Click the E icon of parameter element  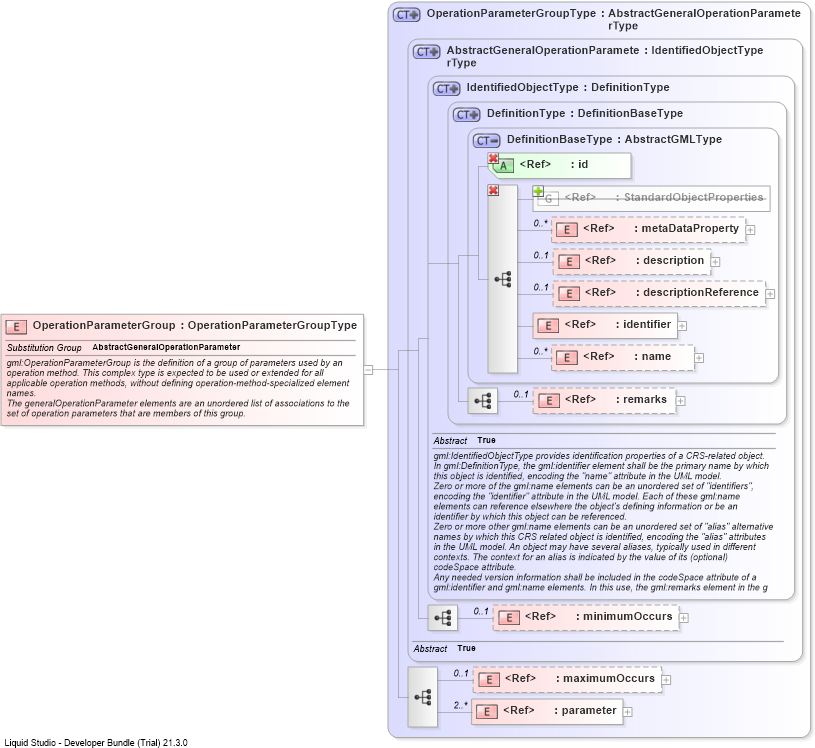487,712
